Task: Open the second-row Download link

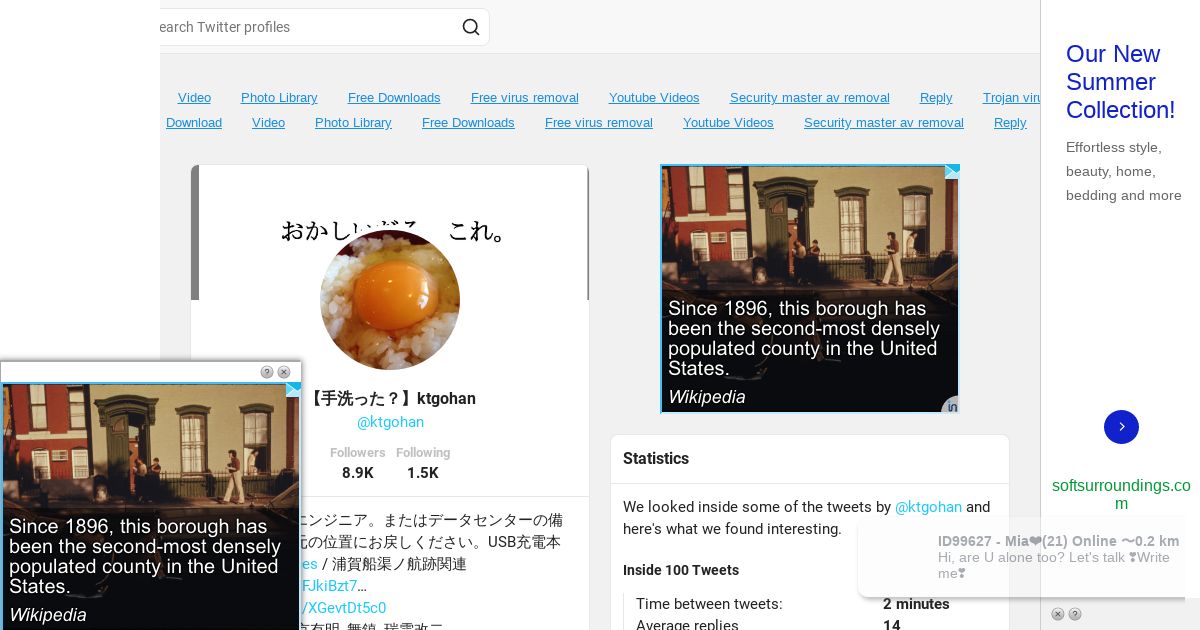Action: [x=194, y=123]
